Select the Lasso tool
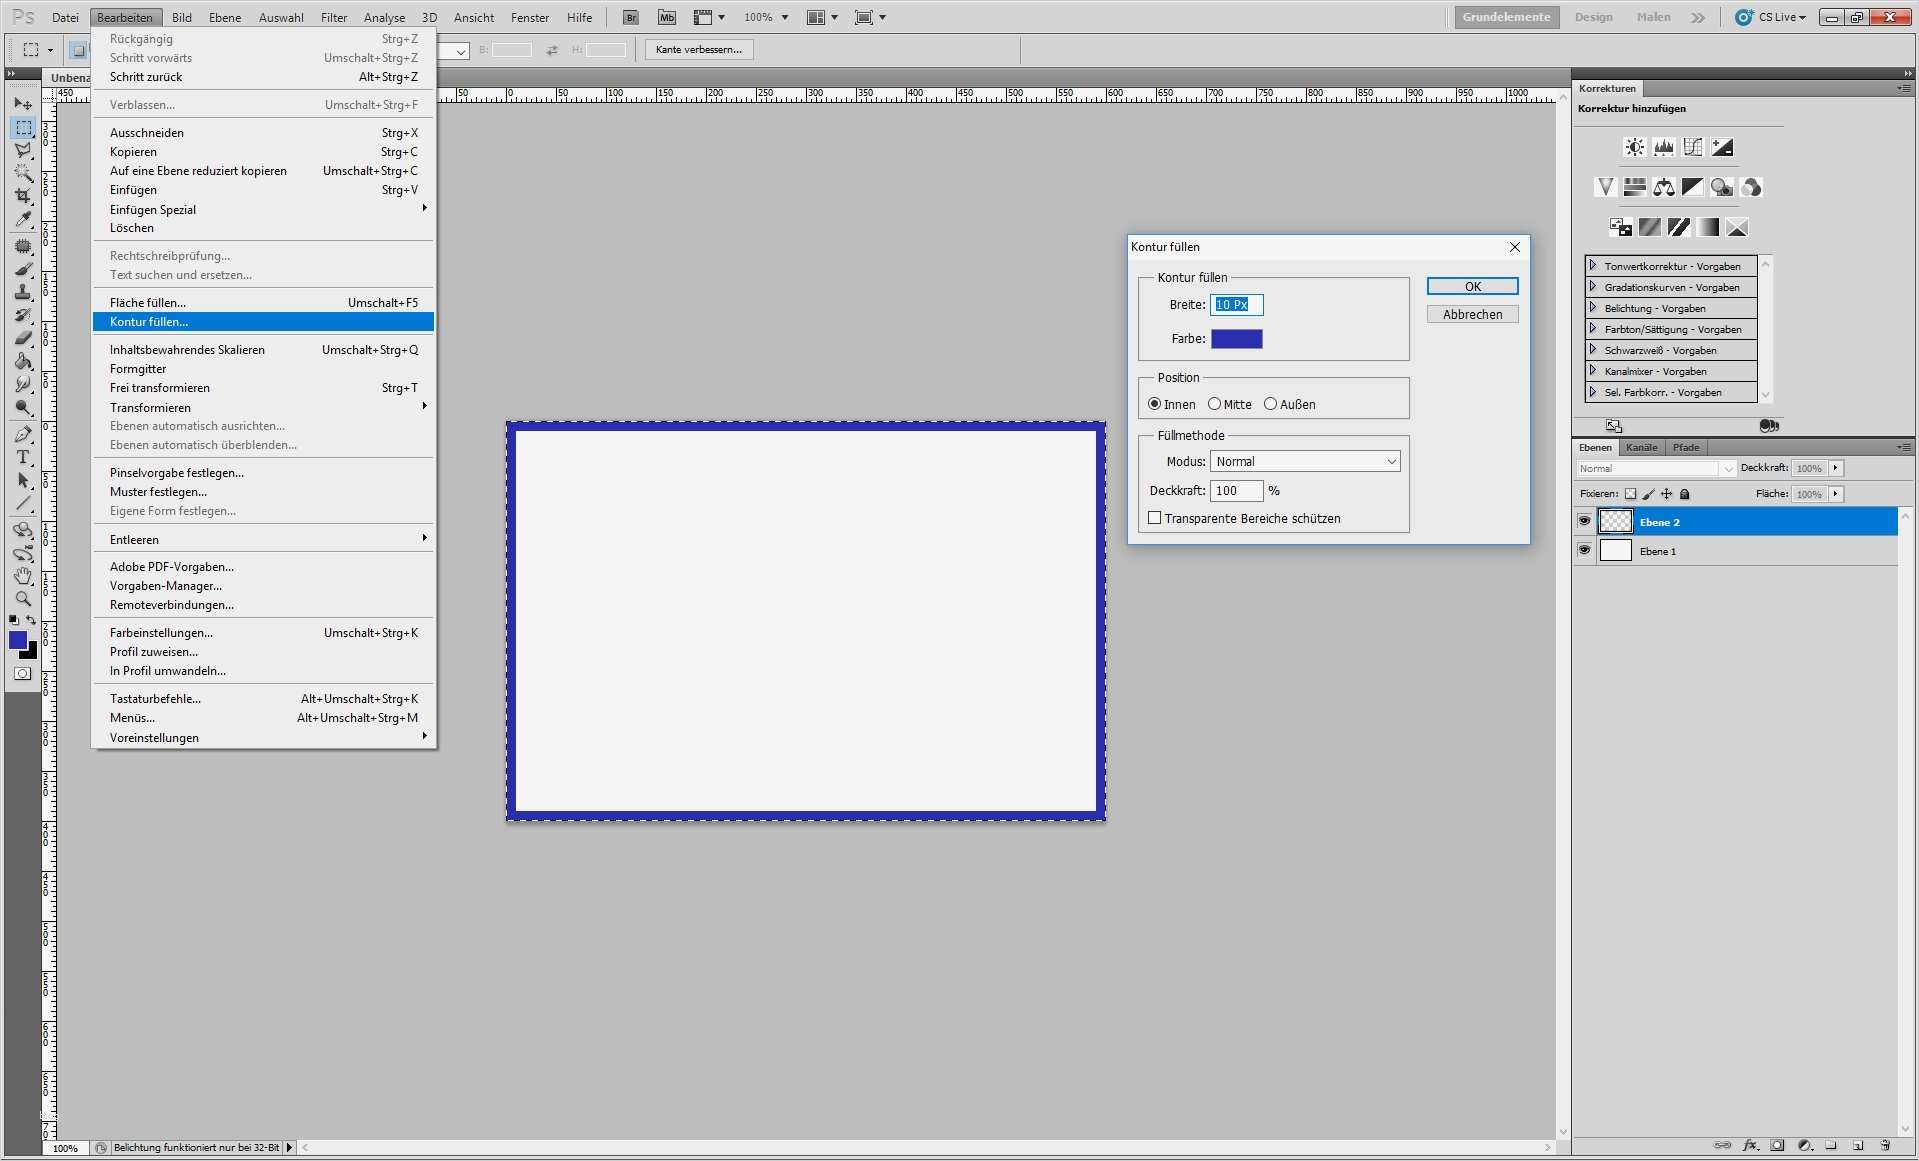The width and height of the screenshot is (1919, 1161). pyautogui.click(x=23, y=150)
